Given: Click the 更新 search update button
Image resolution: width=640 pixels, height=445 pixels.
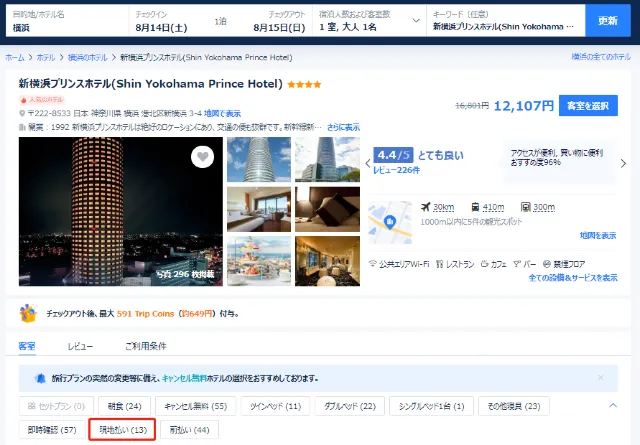Looking at the screenshot, I should pyautogui.click(x=608, y=20).
